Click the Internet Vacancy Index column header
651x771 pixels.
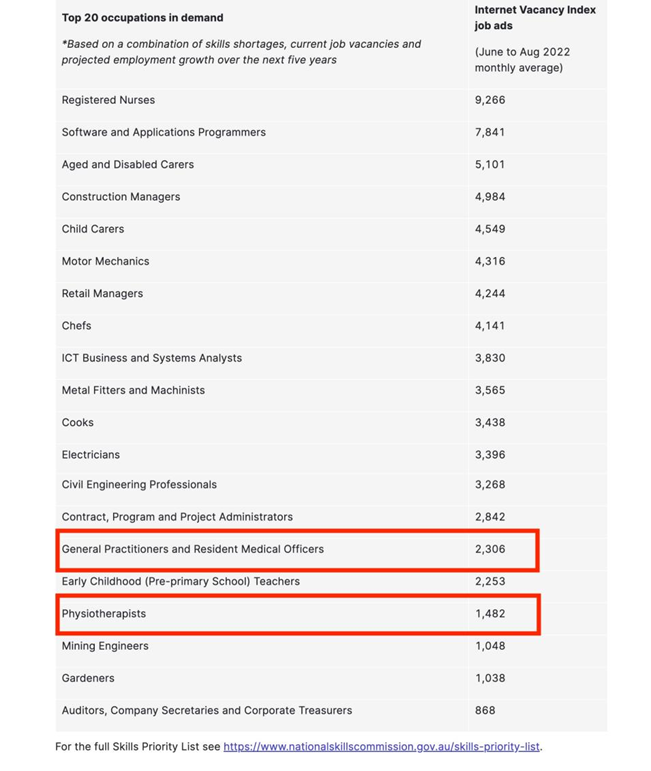(x=535, y=18)
